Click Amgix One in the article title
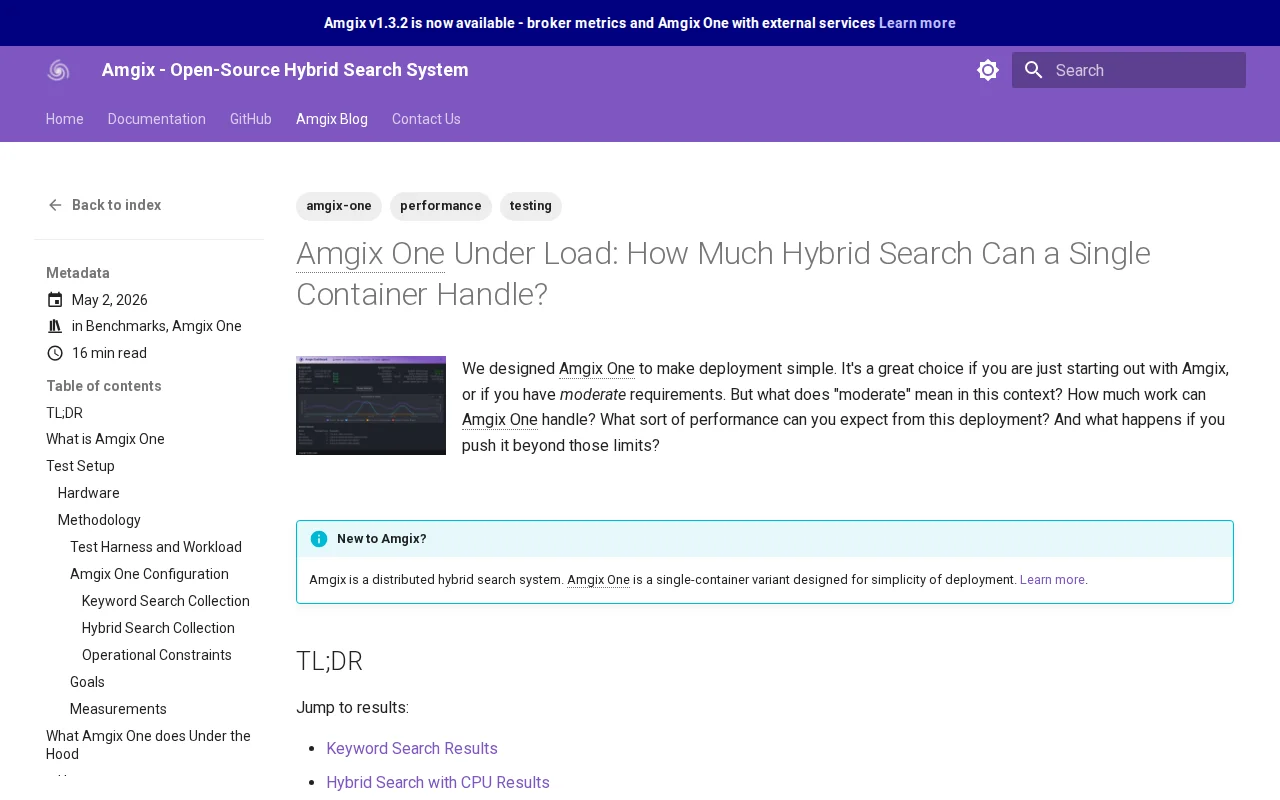Screen dimensions: 1280x800 point(370,253)
